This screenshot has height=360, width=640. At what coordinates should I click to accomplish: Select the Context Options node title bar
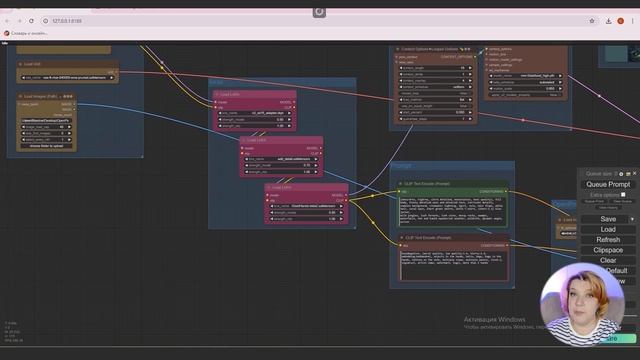coord(435,49)
